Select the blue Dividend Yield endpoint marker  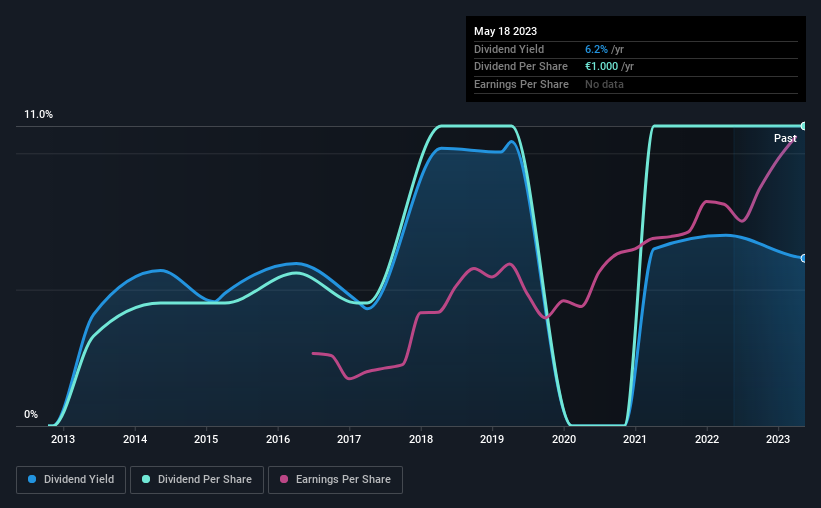point(804,258)
